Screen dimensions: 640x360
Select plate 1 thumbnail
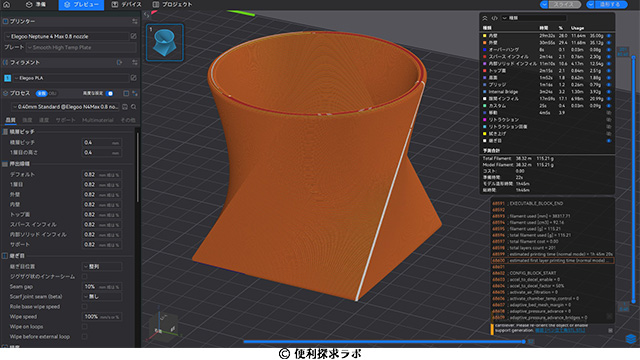pyautogui.click(x=165, y=42)
